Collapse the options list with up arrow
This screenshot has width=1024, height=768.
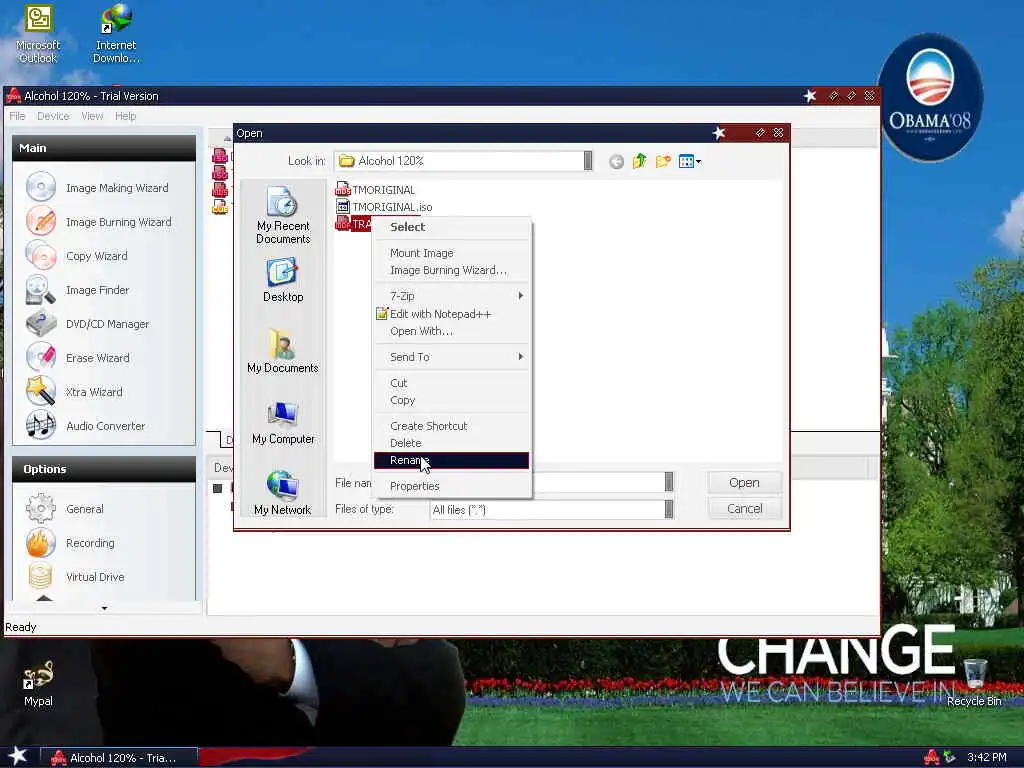(44, 598)
